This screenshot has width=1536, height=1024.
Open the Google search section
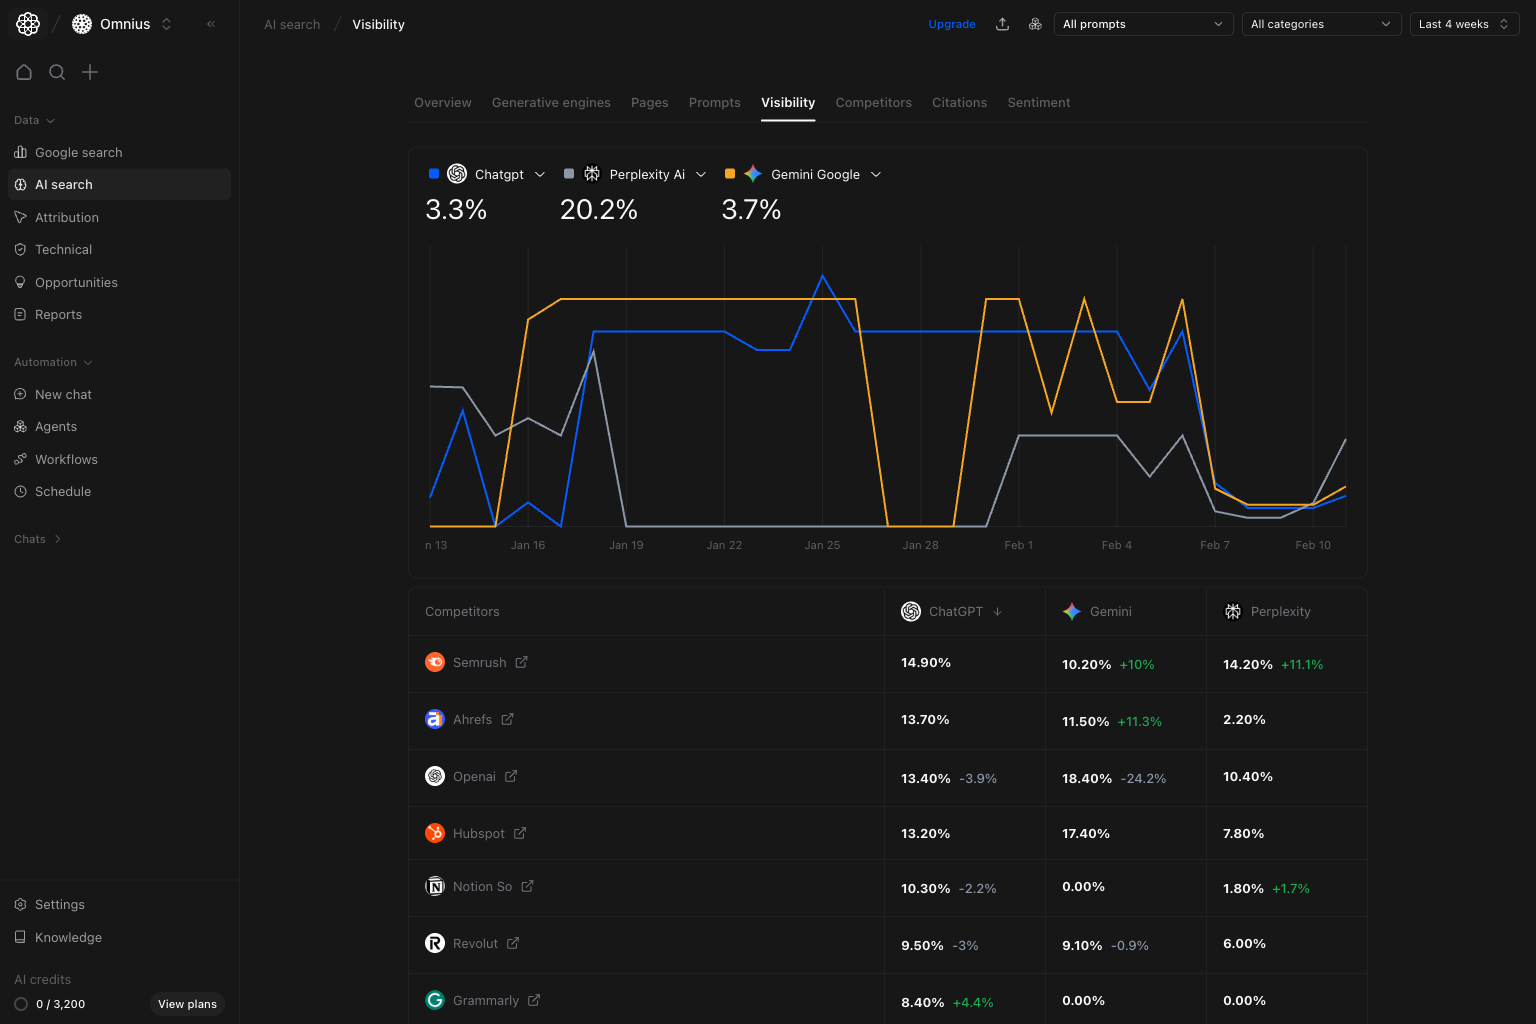[x=78, y=152]
